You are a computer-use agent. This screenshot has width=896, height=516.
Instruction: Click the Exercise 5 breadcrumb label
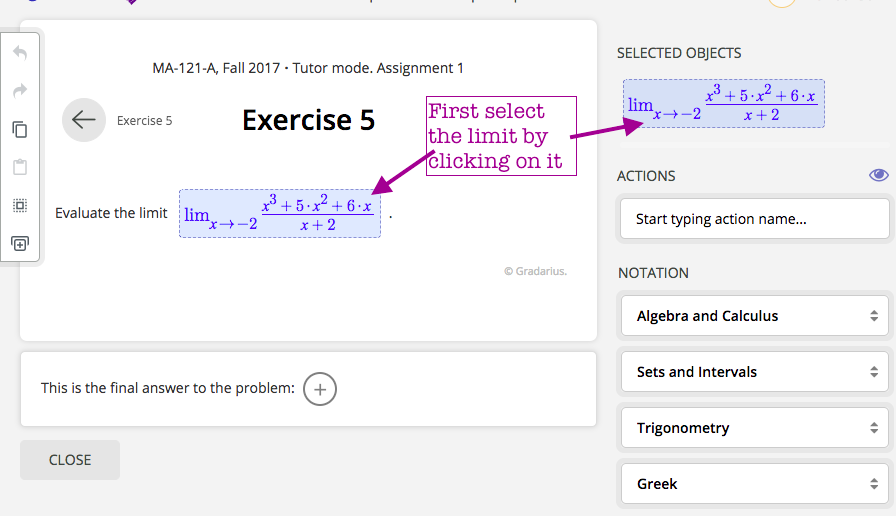(x=144, y=121)
